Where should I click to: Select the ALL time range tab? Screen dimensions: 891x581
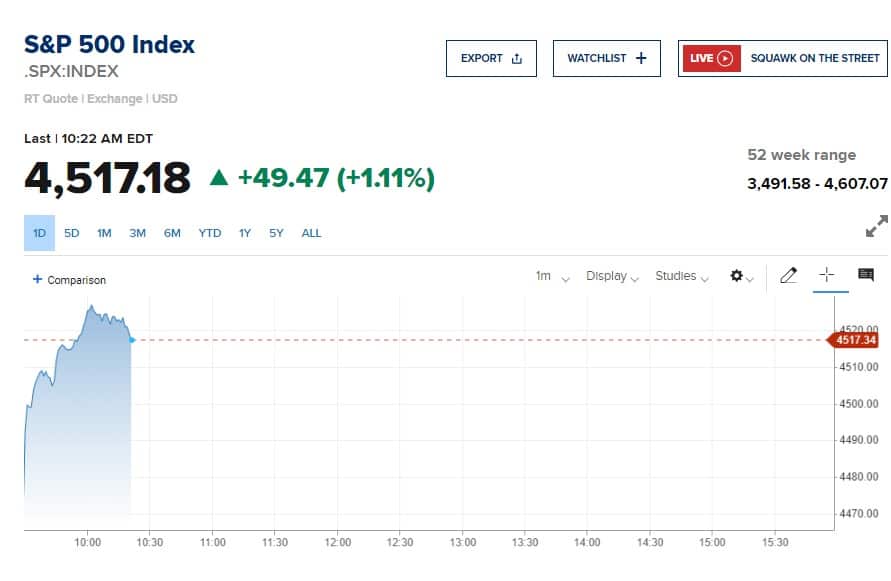[311, 233]
